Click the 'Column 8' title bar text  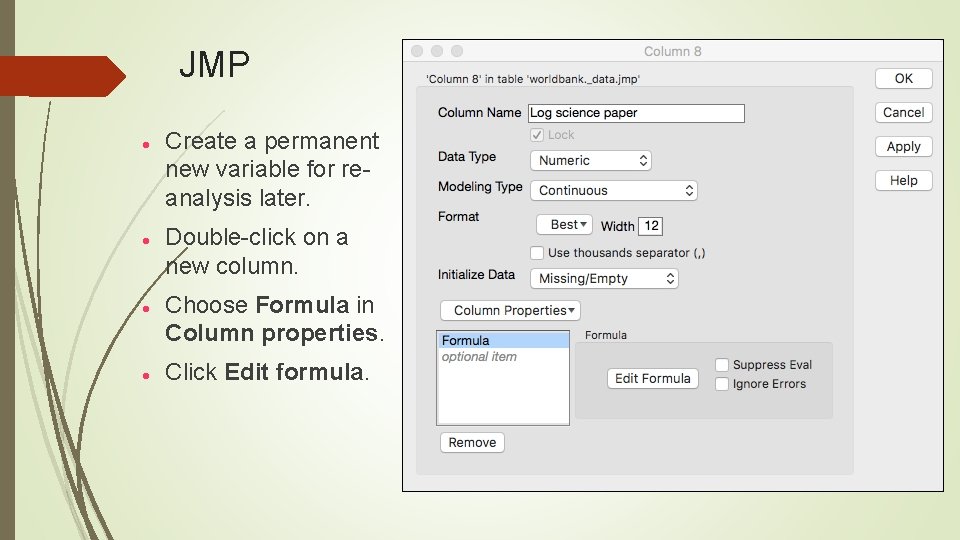(x=672, y=51)
